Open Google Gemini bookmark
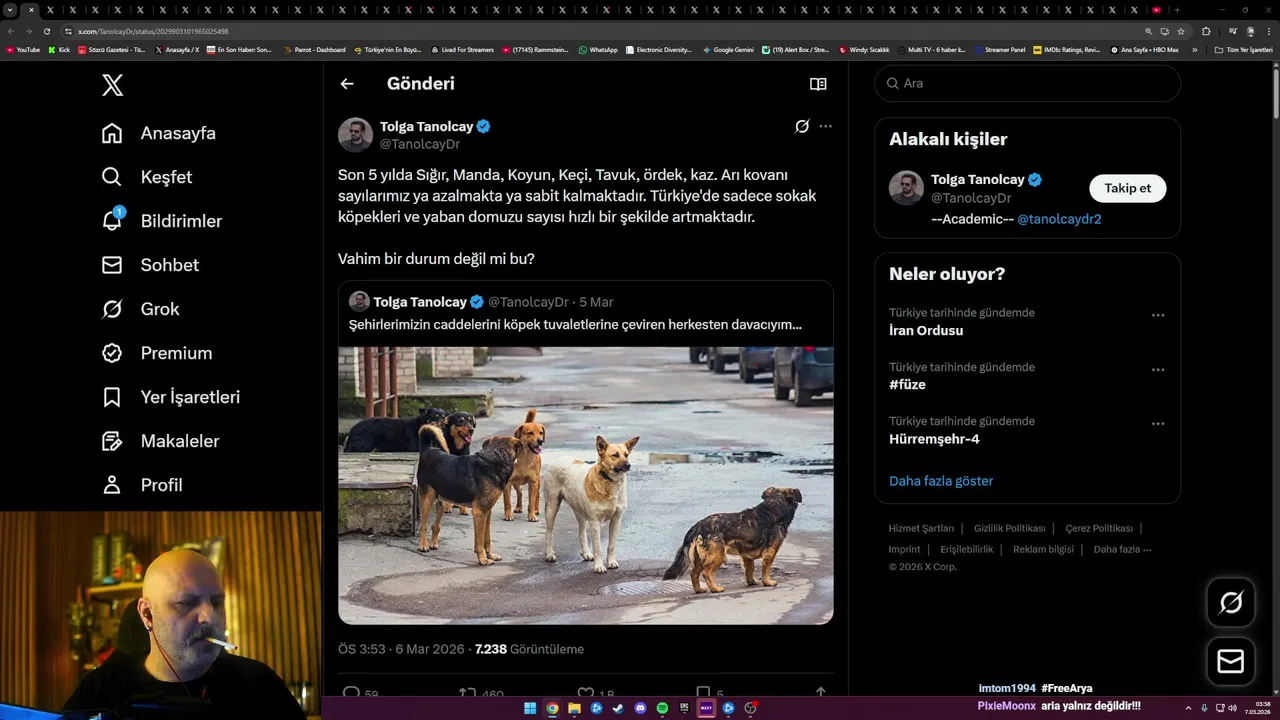This screenshot has height=720, width=1280. point(728,49)
